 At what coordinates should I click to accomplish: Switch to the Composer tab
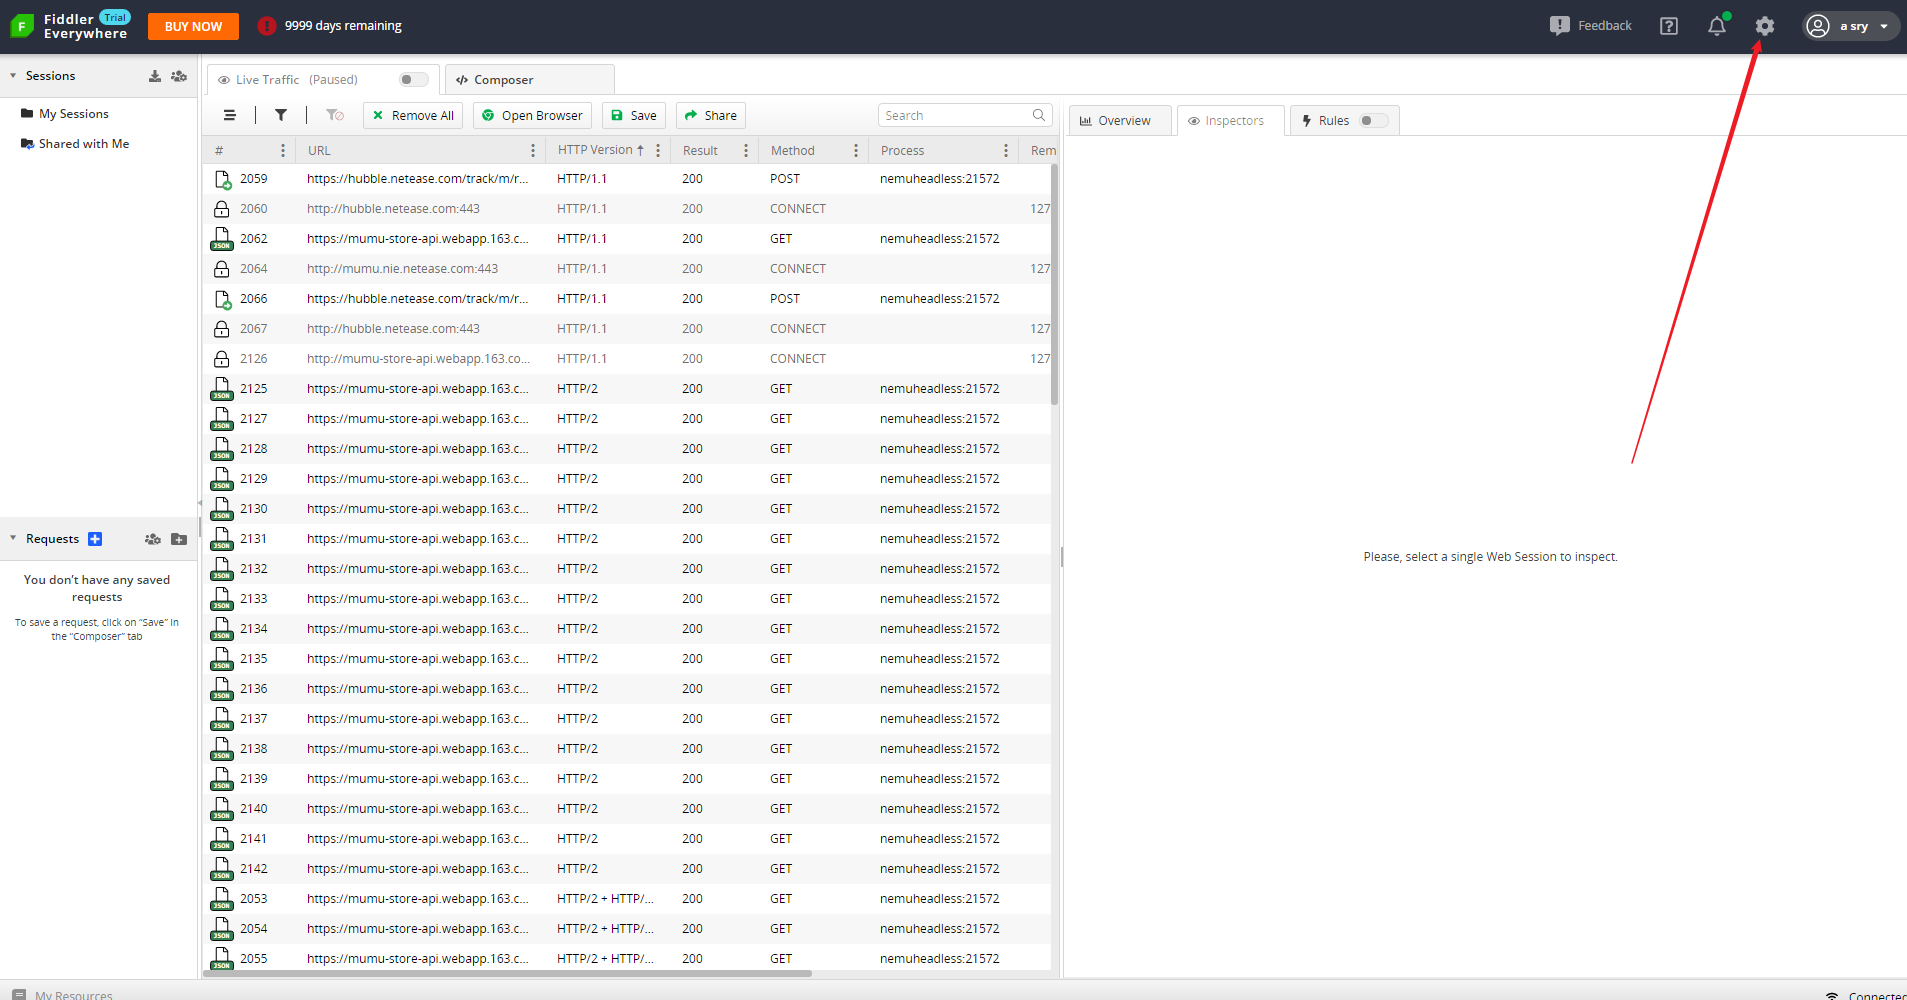530,80
